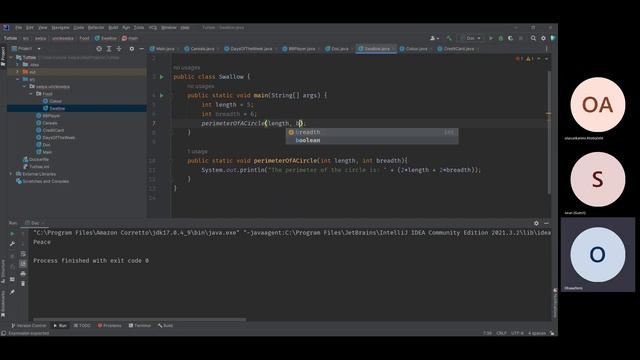Screen dimensions: 640x360
Task: Click the editor vertical scrollbar
Action: 549,131
